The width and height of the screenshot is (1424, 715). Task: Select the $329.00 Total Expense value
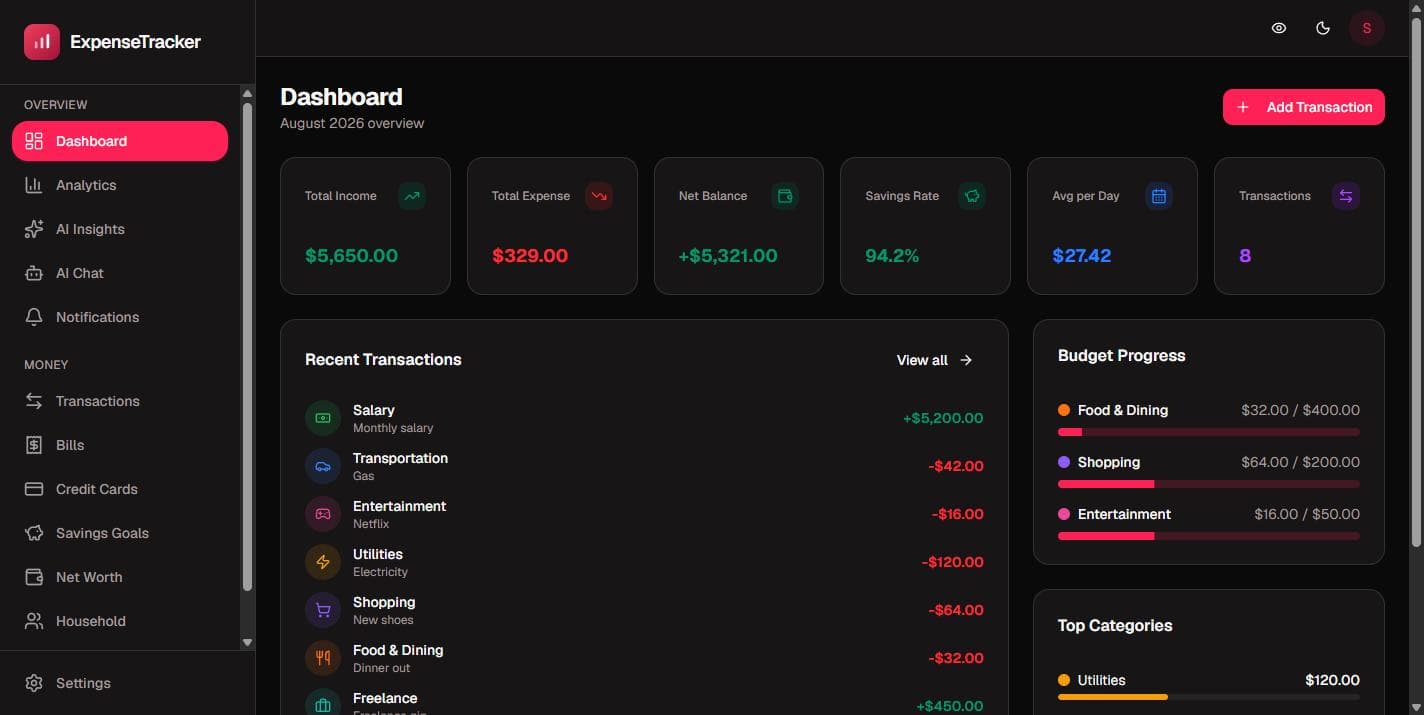pyautogui.click(x=530, y=256)
